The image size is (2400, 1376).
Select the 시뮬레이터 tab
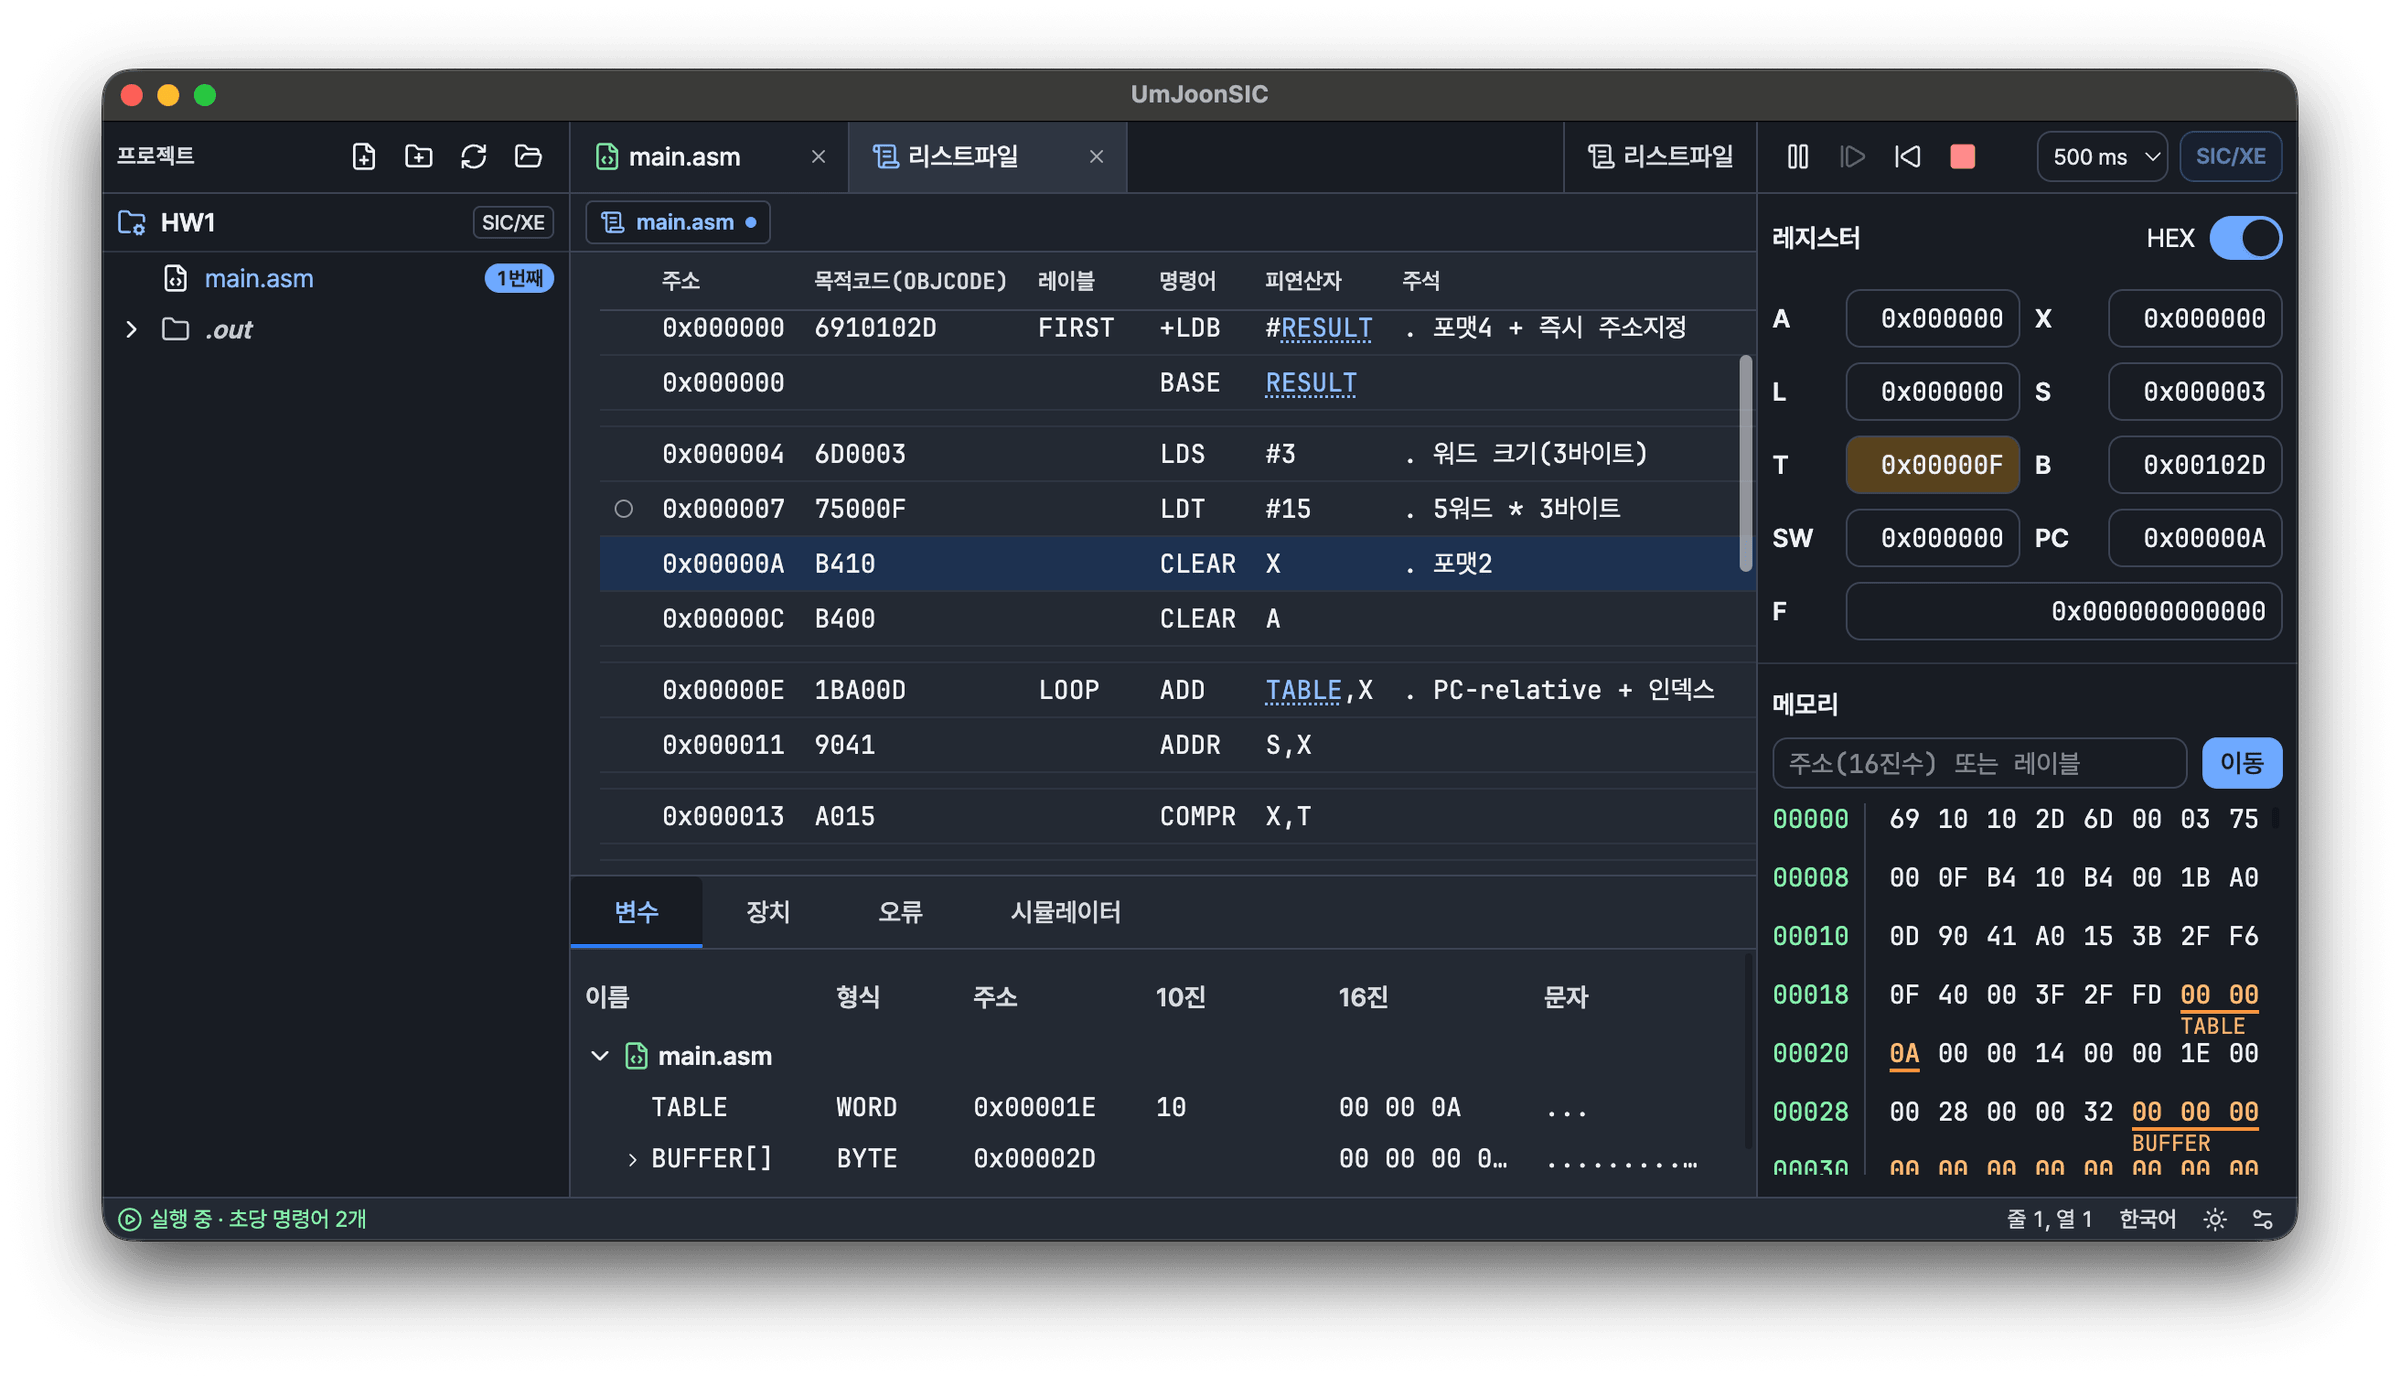pyautogui.click(x=1065, y=912)
